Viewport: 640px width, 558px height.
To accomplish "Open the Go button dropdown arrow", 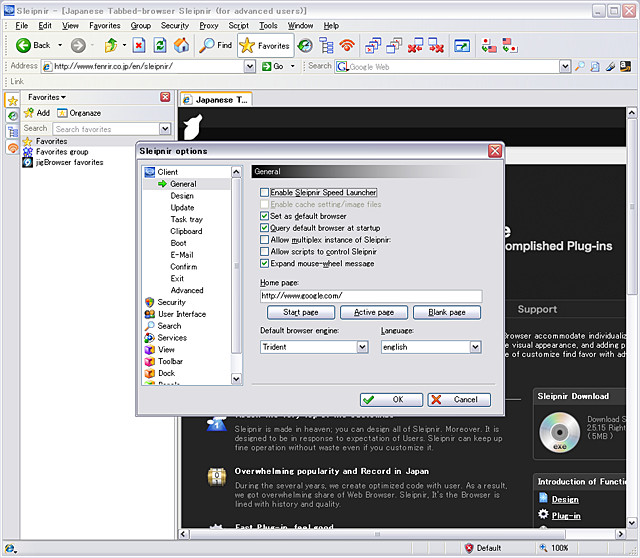I will click(293, 66).
